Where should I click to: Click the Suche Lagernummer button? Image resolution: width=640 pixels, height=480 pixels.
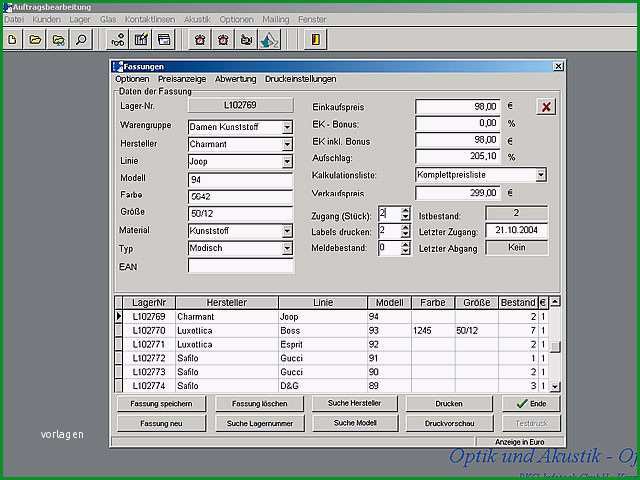260,424
